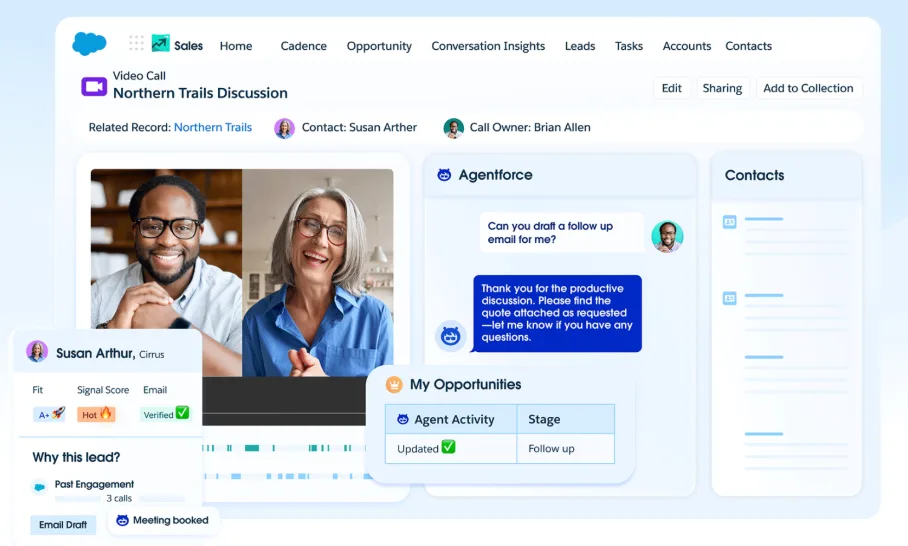Click the A+ rocket fit badge
Image resolution: width=908 pixels, height=546 pixels.
(x=50, y=414)
